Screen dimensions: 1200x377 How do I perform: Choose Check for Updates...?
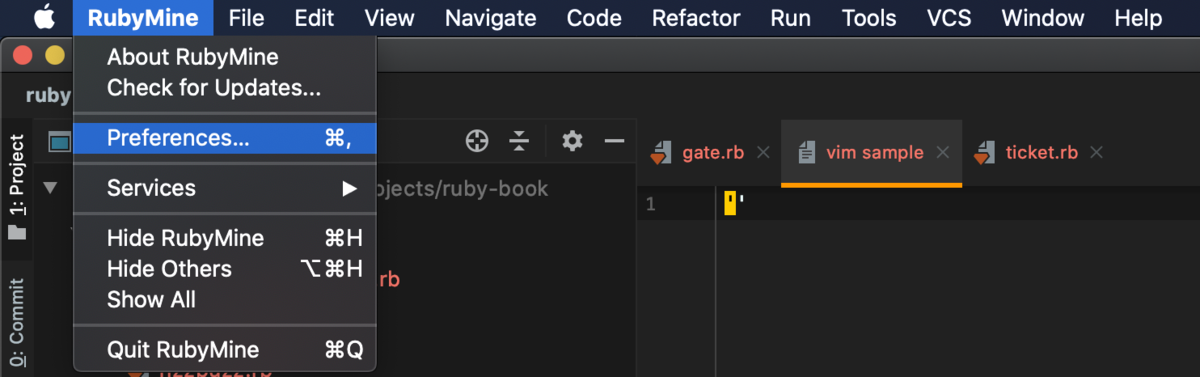click(x=214, y=88)
